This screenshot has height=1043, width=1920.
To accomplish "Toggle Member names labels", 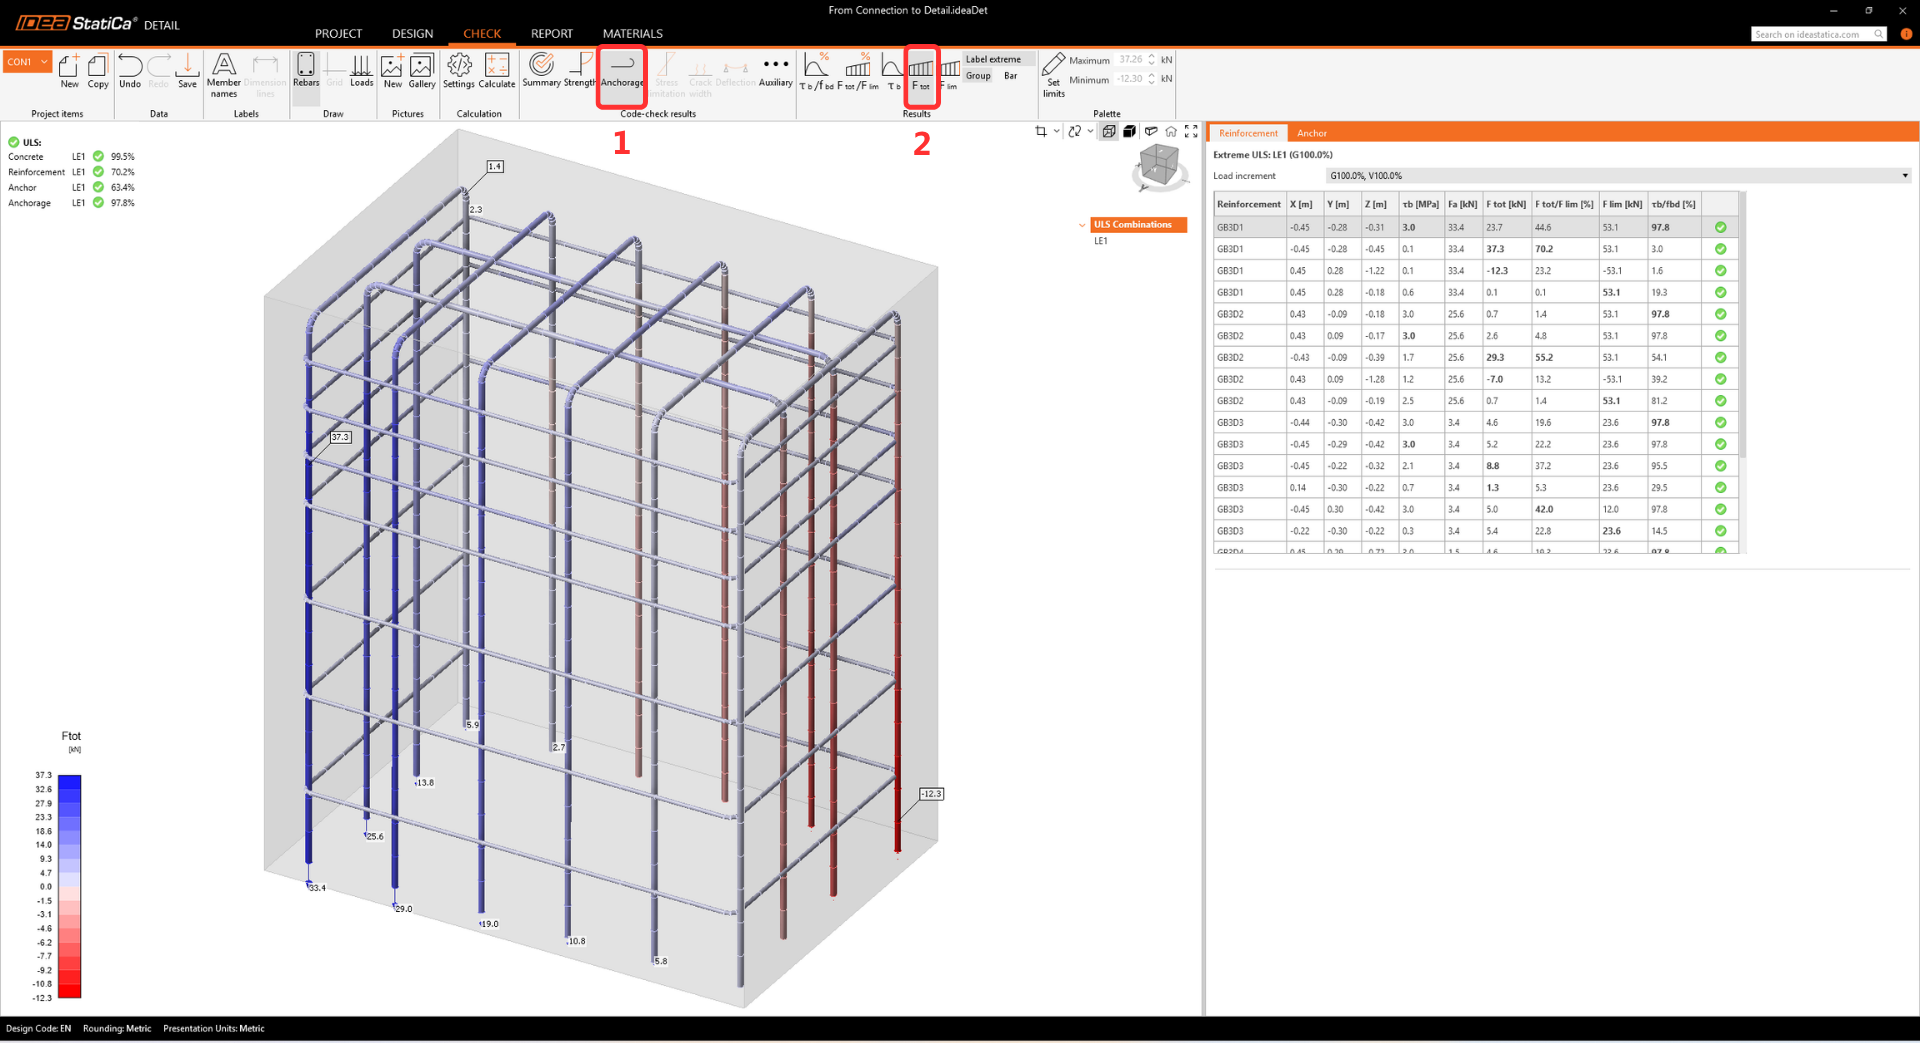I will click(x=224, y=76).
